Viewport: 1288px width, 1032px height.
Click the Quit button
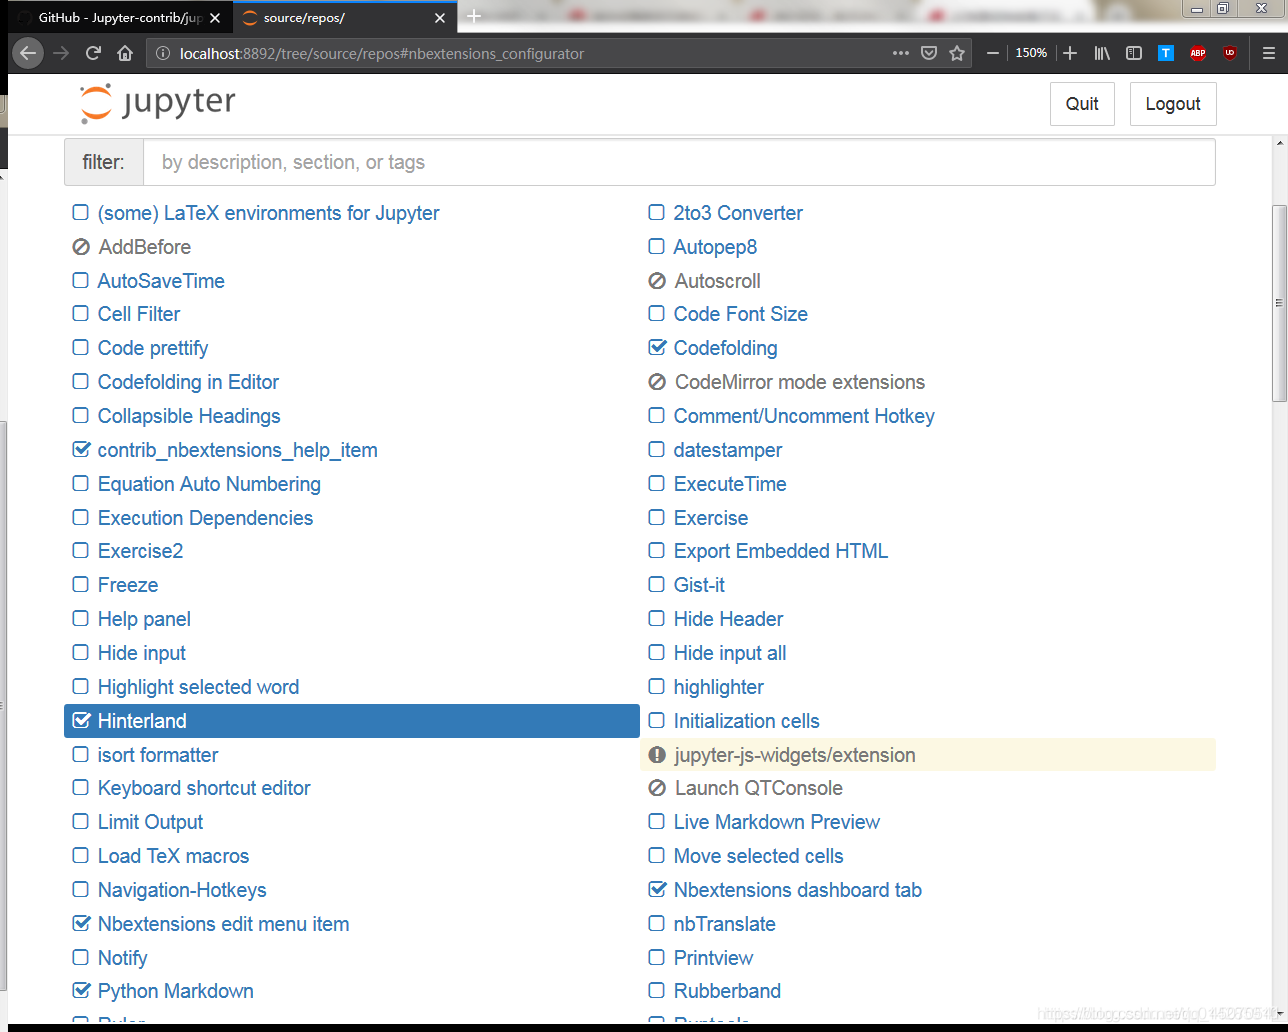pos(1082,104)
